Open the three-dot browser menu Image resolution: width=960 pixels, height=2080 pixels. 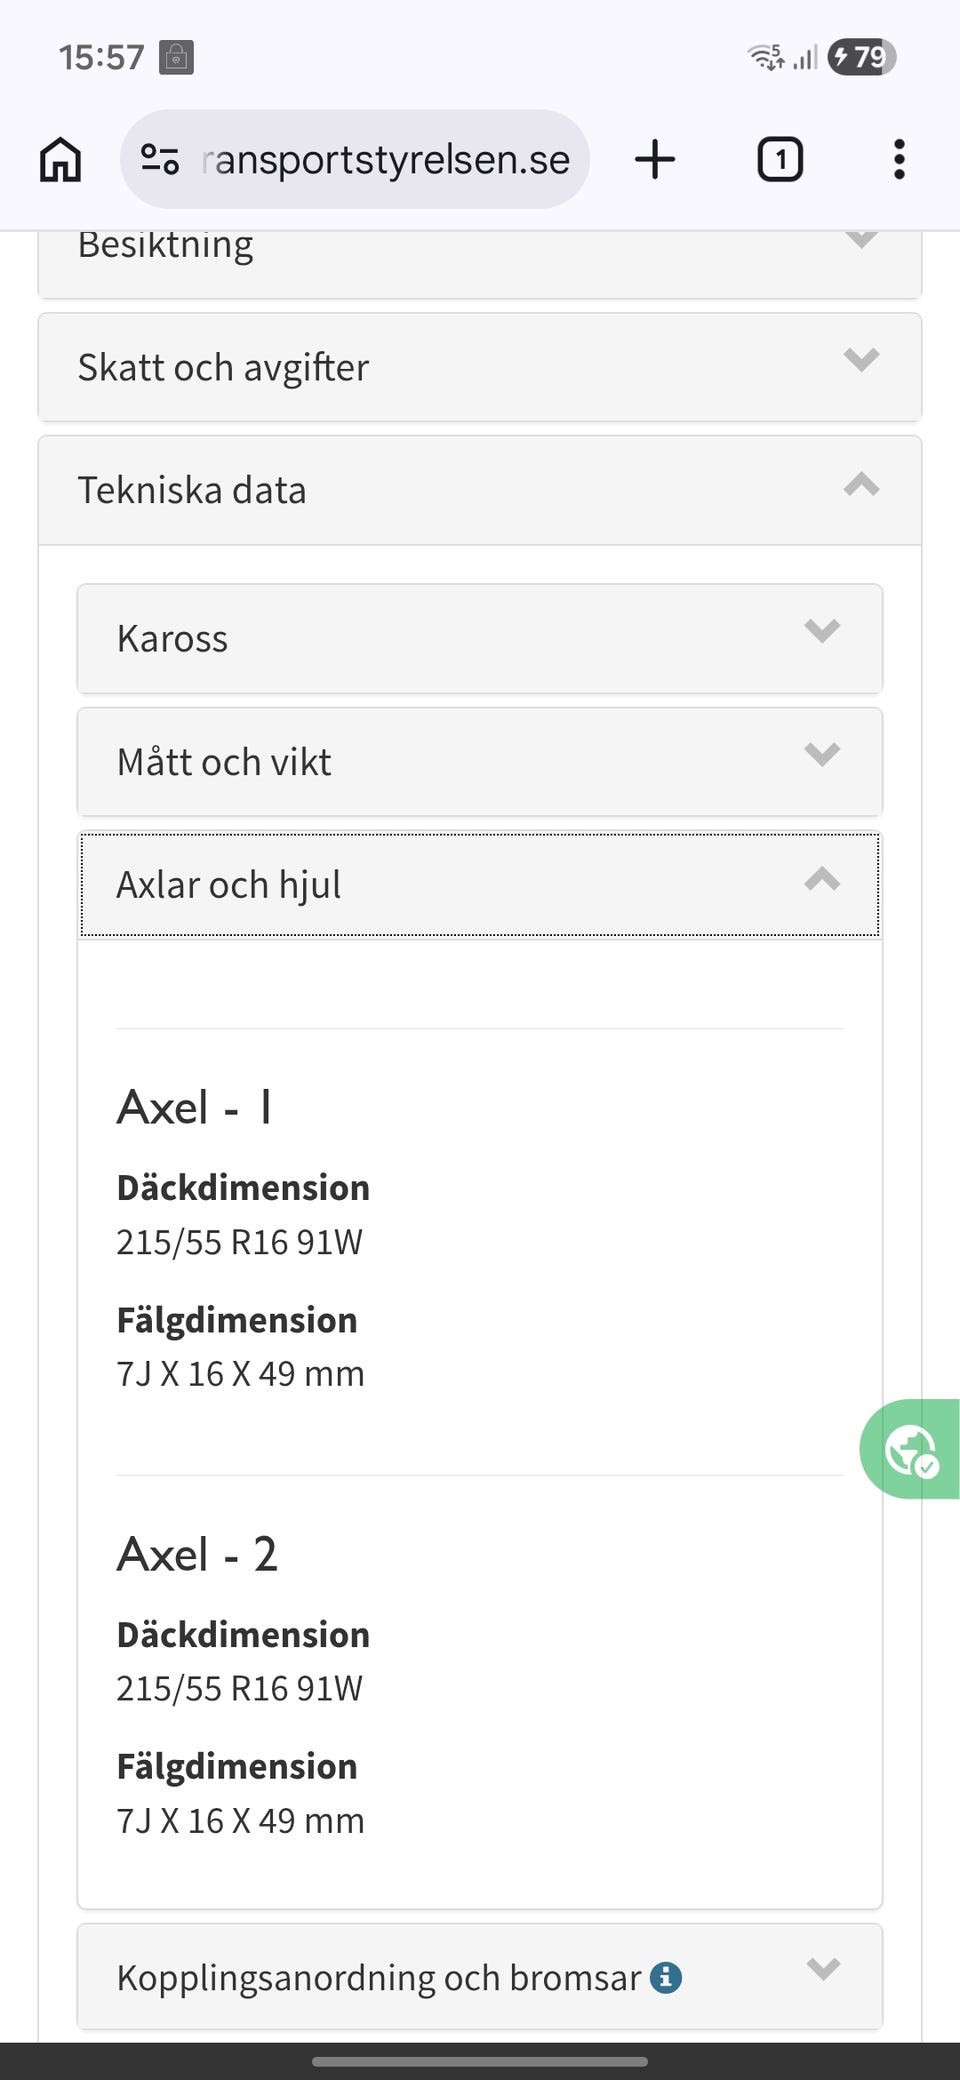click(899, 160)
